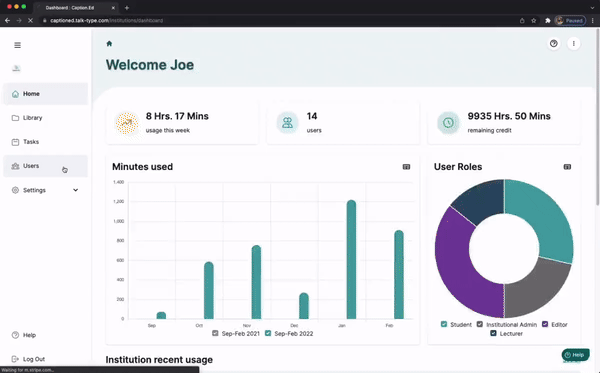Image resolution: width=600 pixels, height=373 pixels.
Task: Toggle the Editor legend checkbox
Action: (545, 324)
